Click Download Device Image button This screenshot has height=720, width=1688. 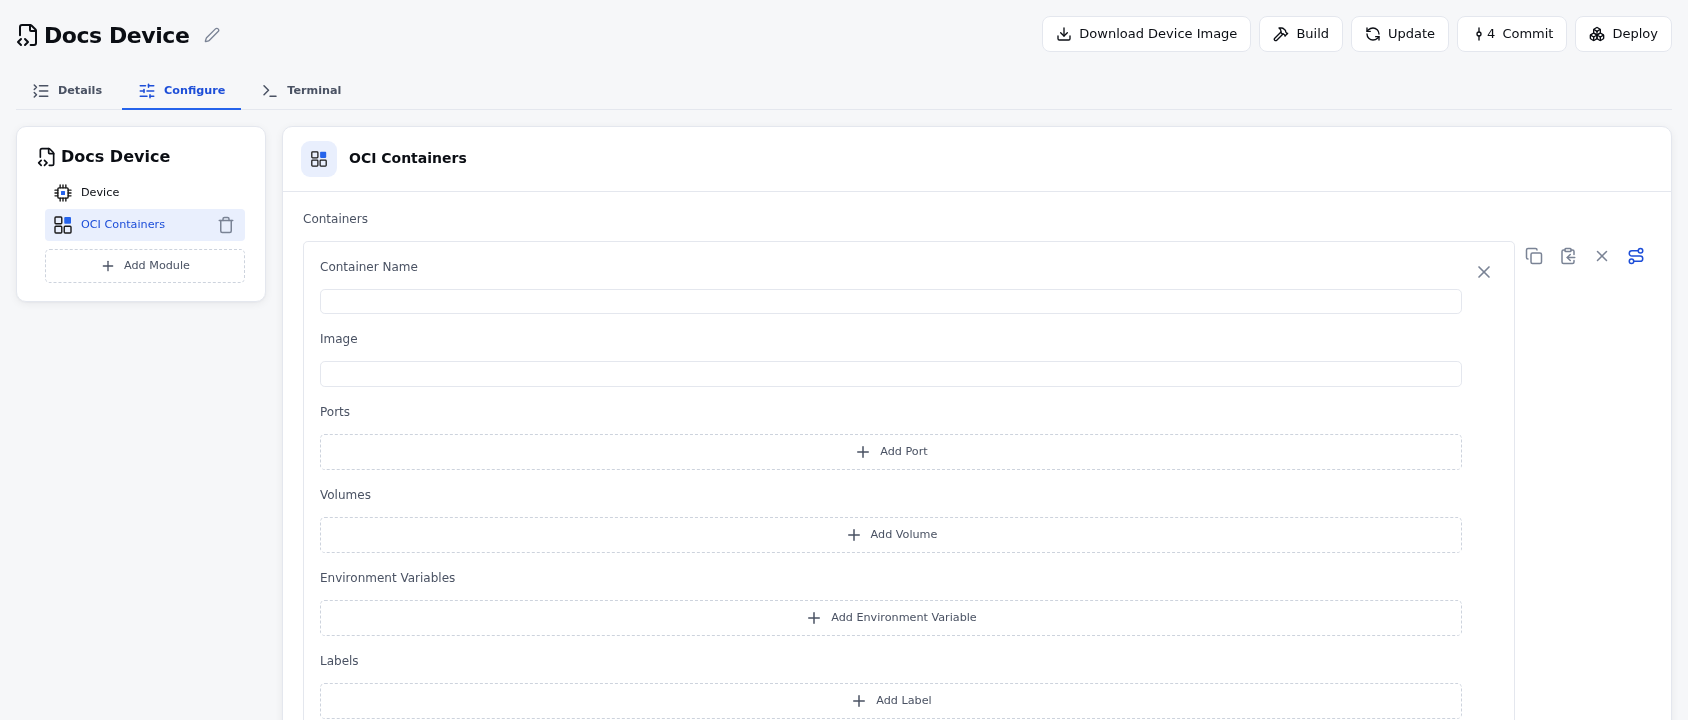point(1146,34)
